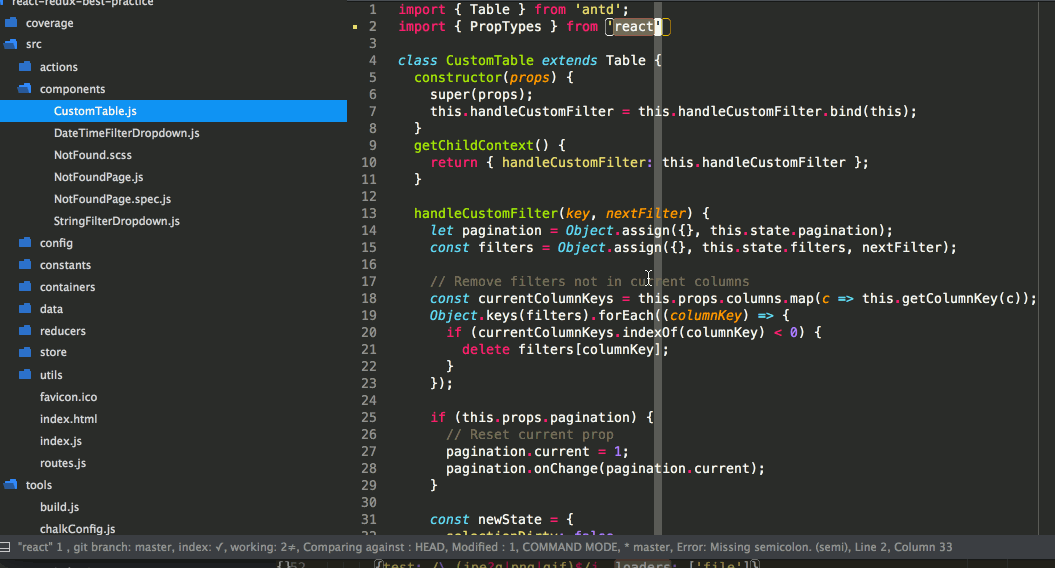Click 'currentColumnKeys' on line 18
The image size is (1055, 568).
coord(546,298)
